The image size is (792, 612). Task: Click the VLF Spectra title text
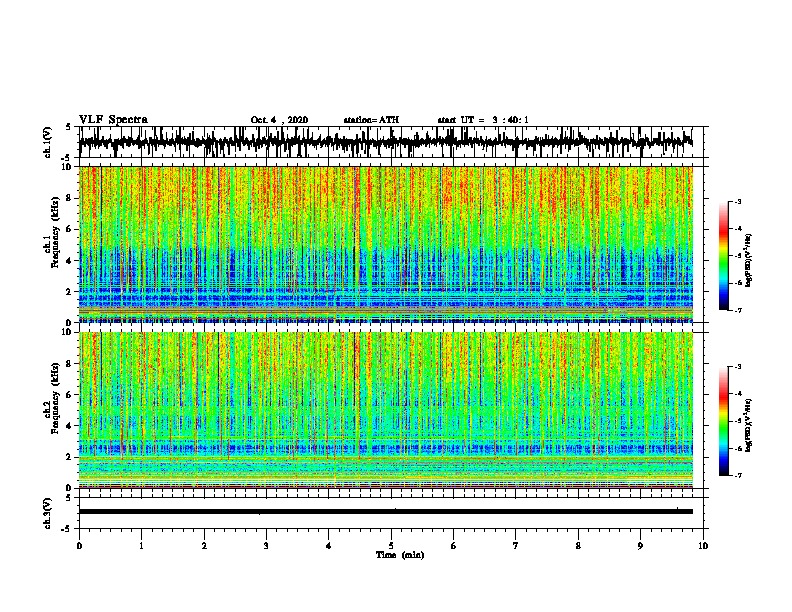coord(113,119)
